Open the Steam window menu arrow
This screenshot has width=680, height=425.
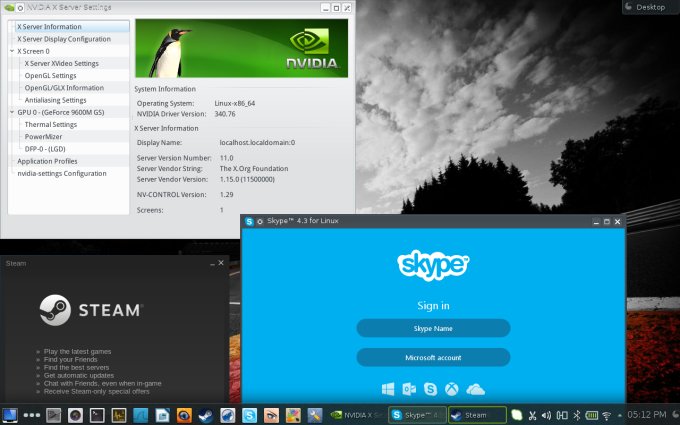[221, 263]
